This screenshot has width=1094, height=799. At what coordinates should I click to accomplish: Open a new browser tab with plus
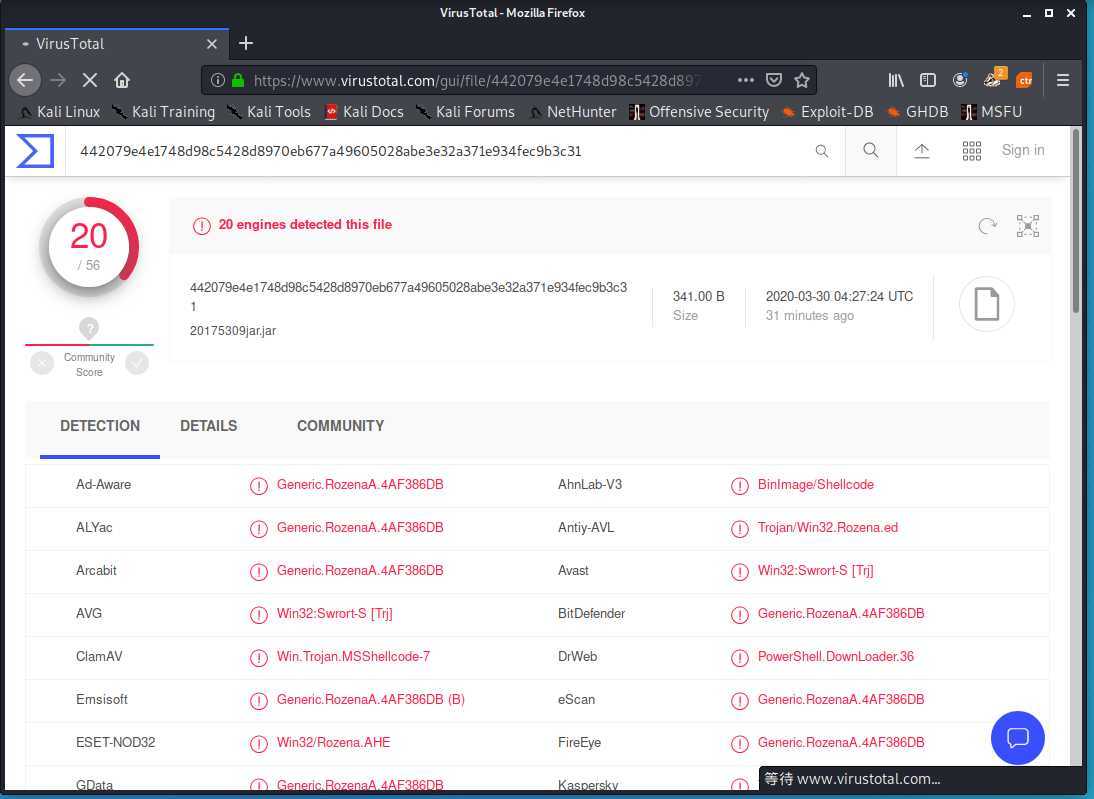[x=246, y=43]
